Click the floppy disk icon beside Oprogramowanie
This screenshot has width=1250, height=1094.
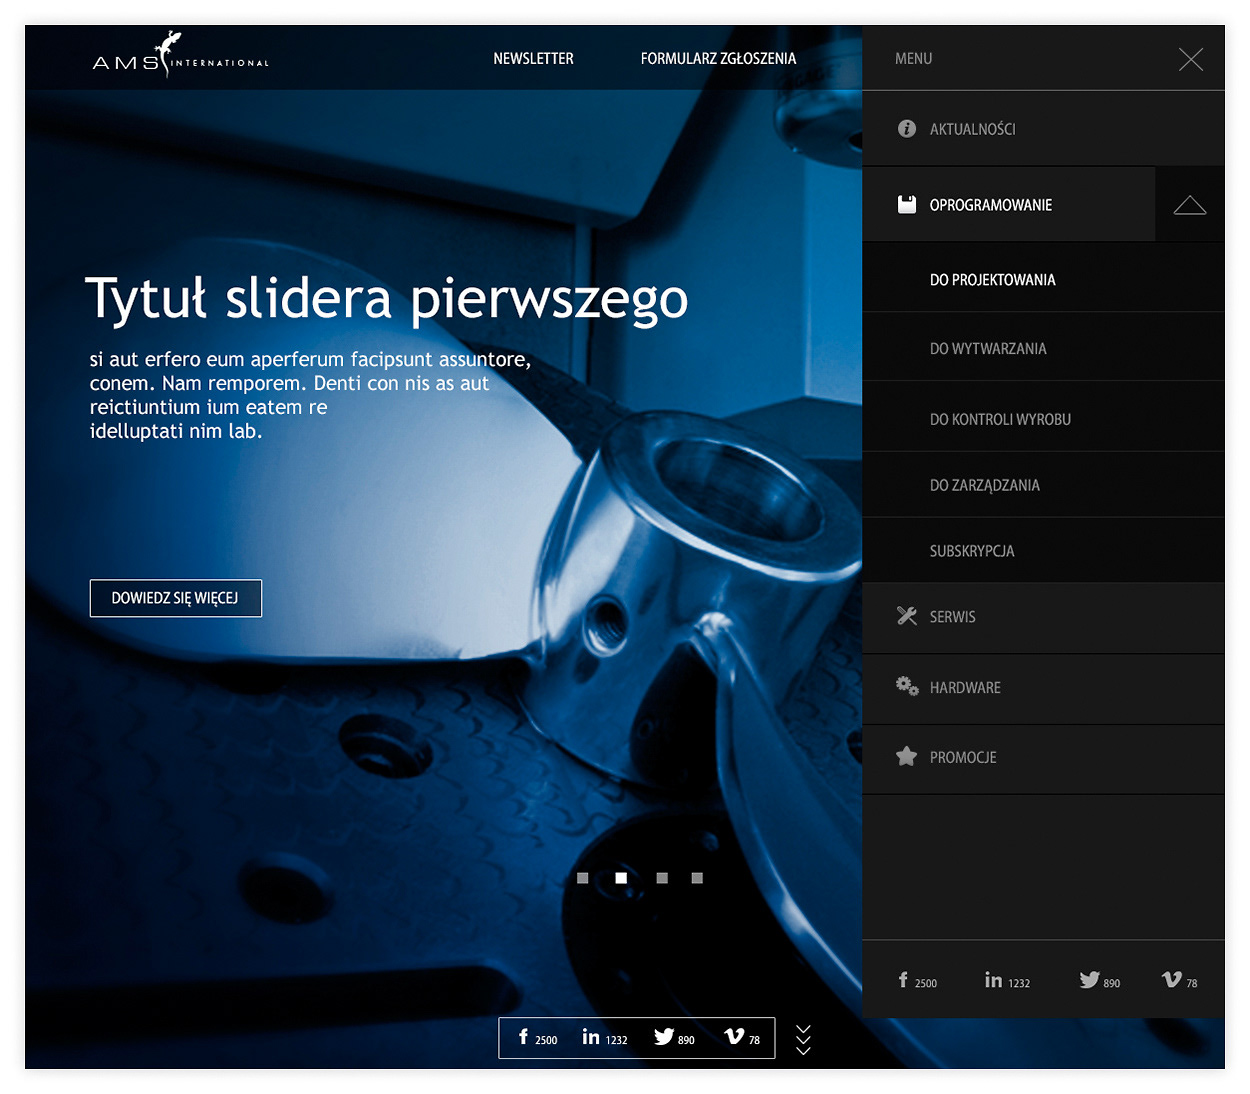(907, 205)
